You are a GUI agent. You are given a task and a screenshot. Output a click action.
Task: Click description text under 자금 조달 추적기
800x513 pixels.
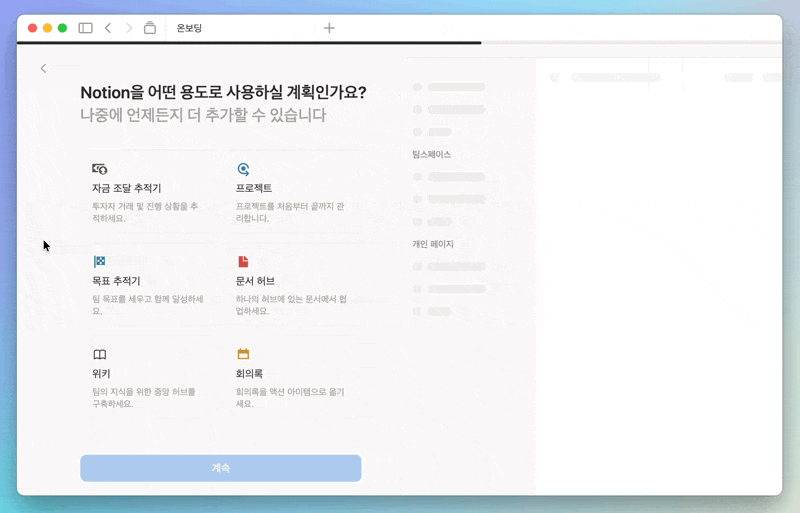tap(145, 212)
